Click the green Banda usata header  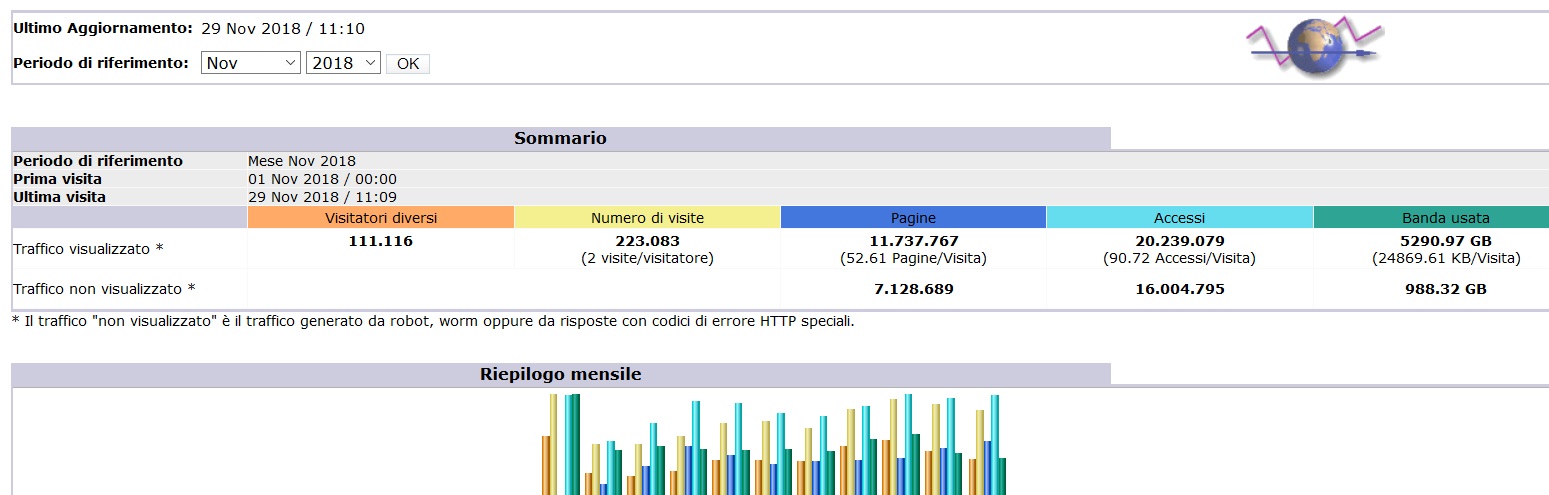[x=1445, y=218]
